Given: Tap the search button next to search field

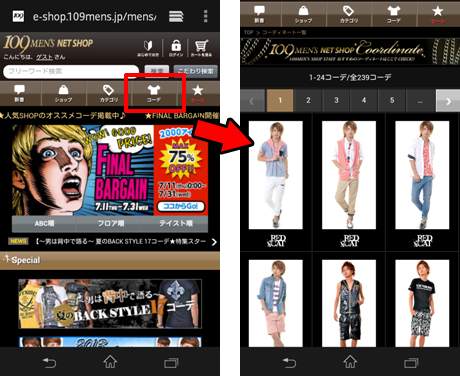Looking at the screenshot, I should [x=157, y=71].
